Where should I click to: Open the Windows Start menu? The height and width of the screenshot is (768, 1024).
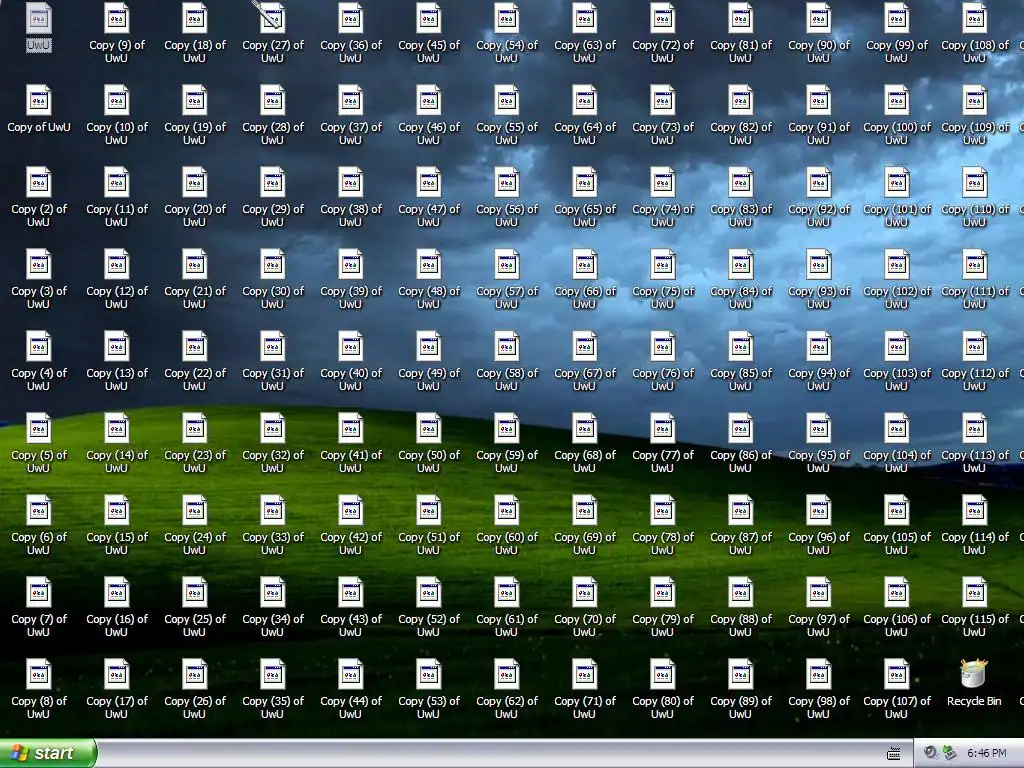48,753
